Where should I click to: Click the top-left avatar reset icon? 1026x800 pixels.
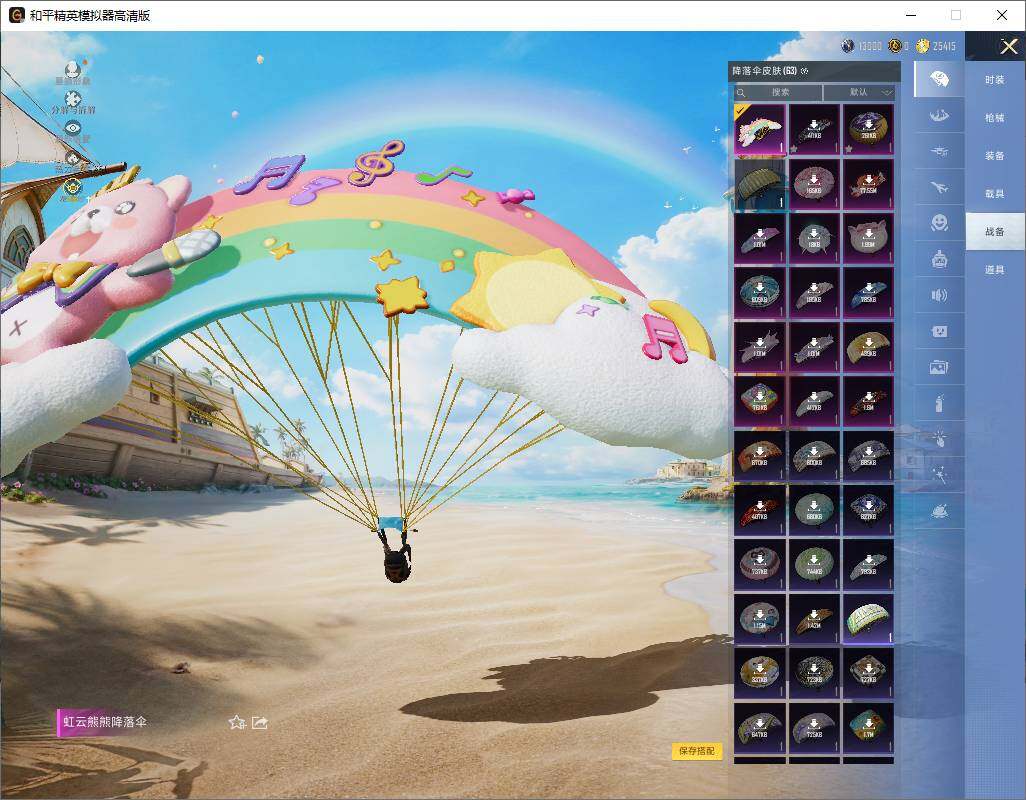(x=73, y=69)
